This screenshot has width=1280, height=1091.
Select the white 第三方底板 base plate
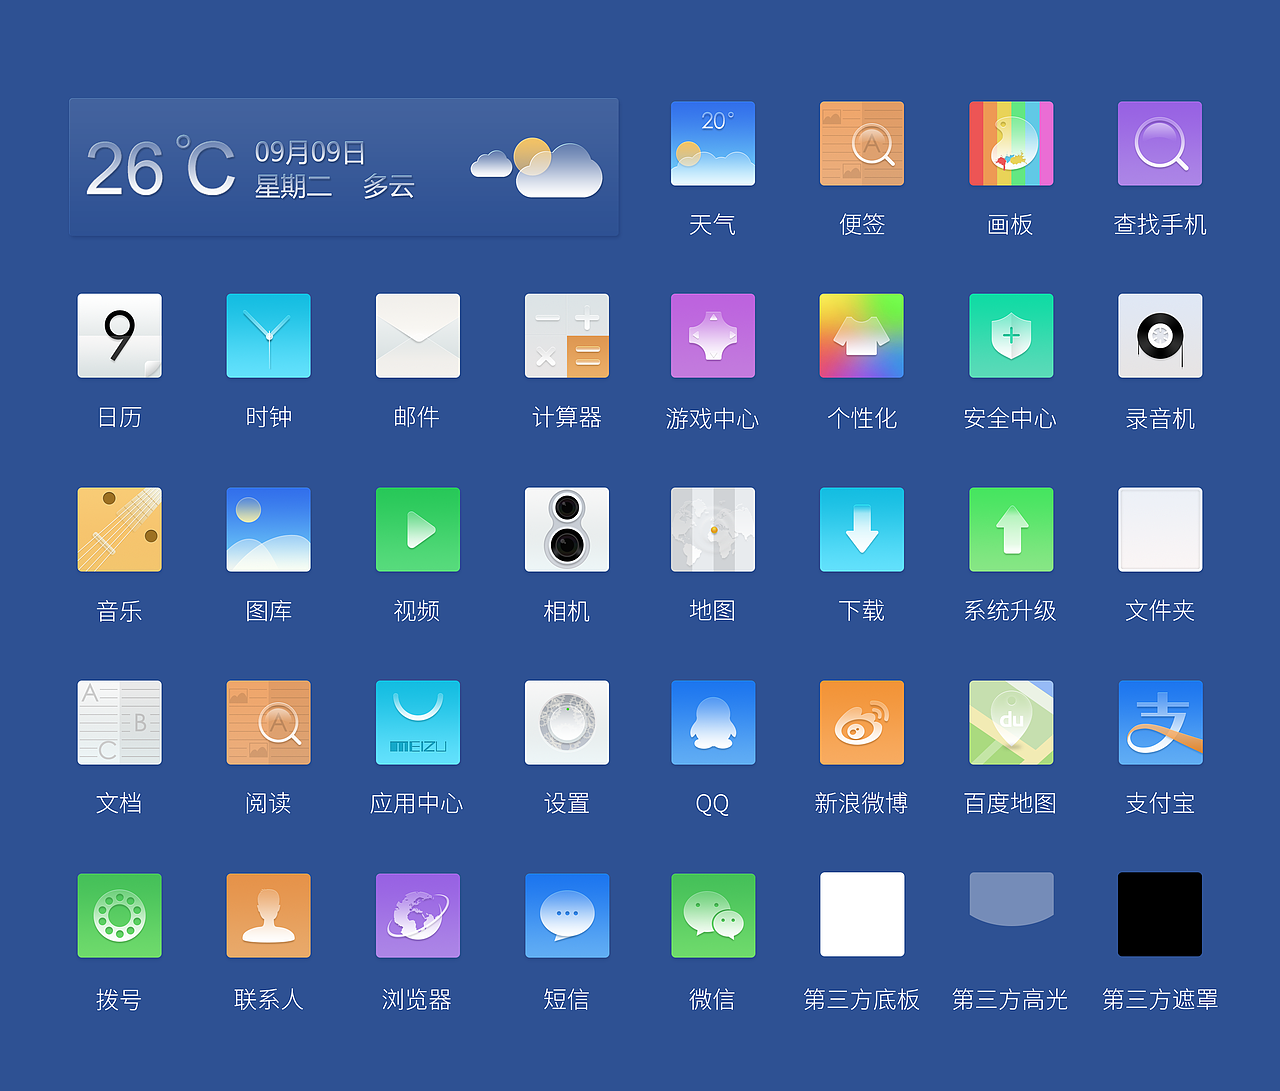(862, 914)
